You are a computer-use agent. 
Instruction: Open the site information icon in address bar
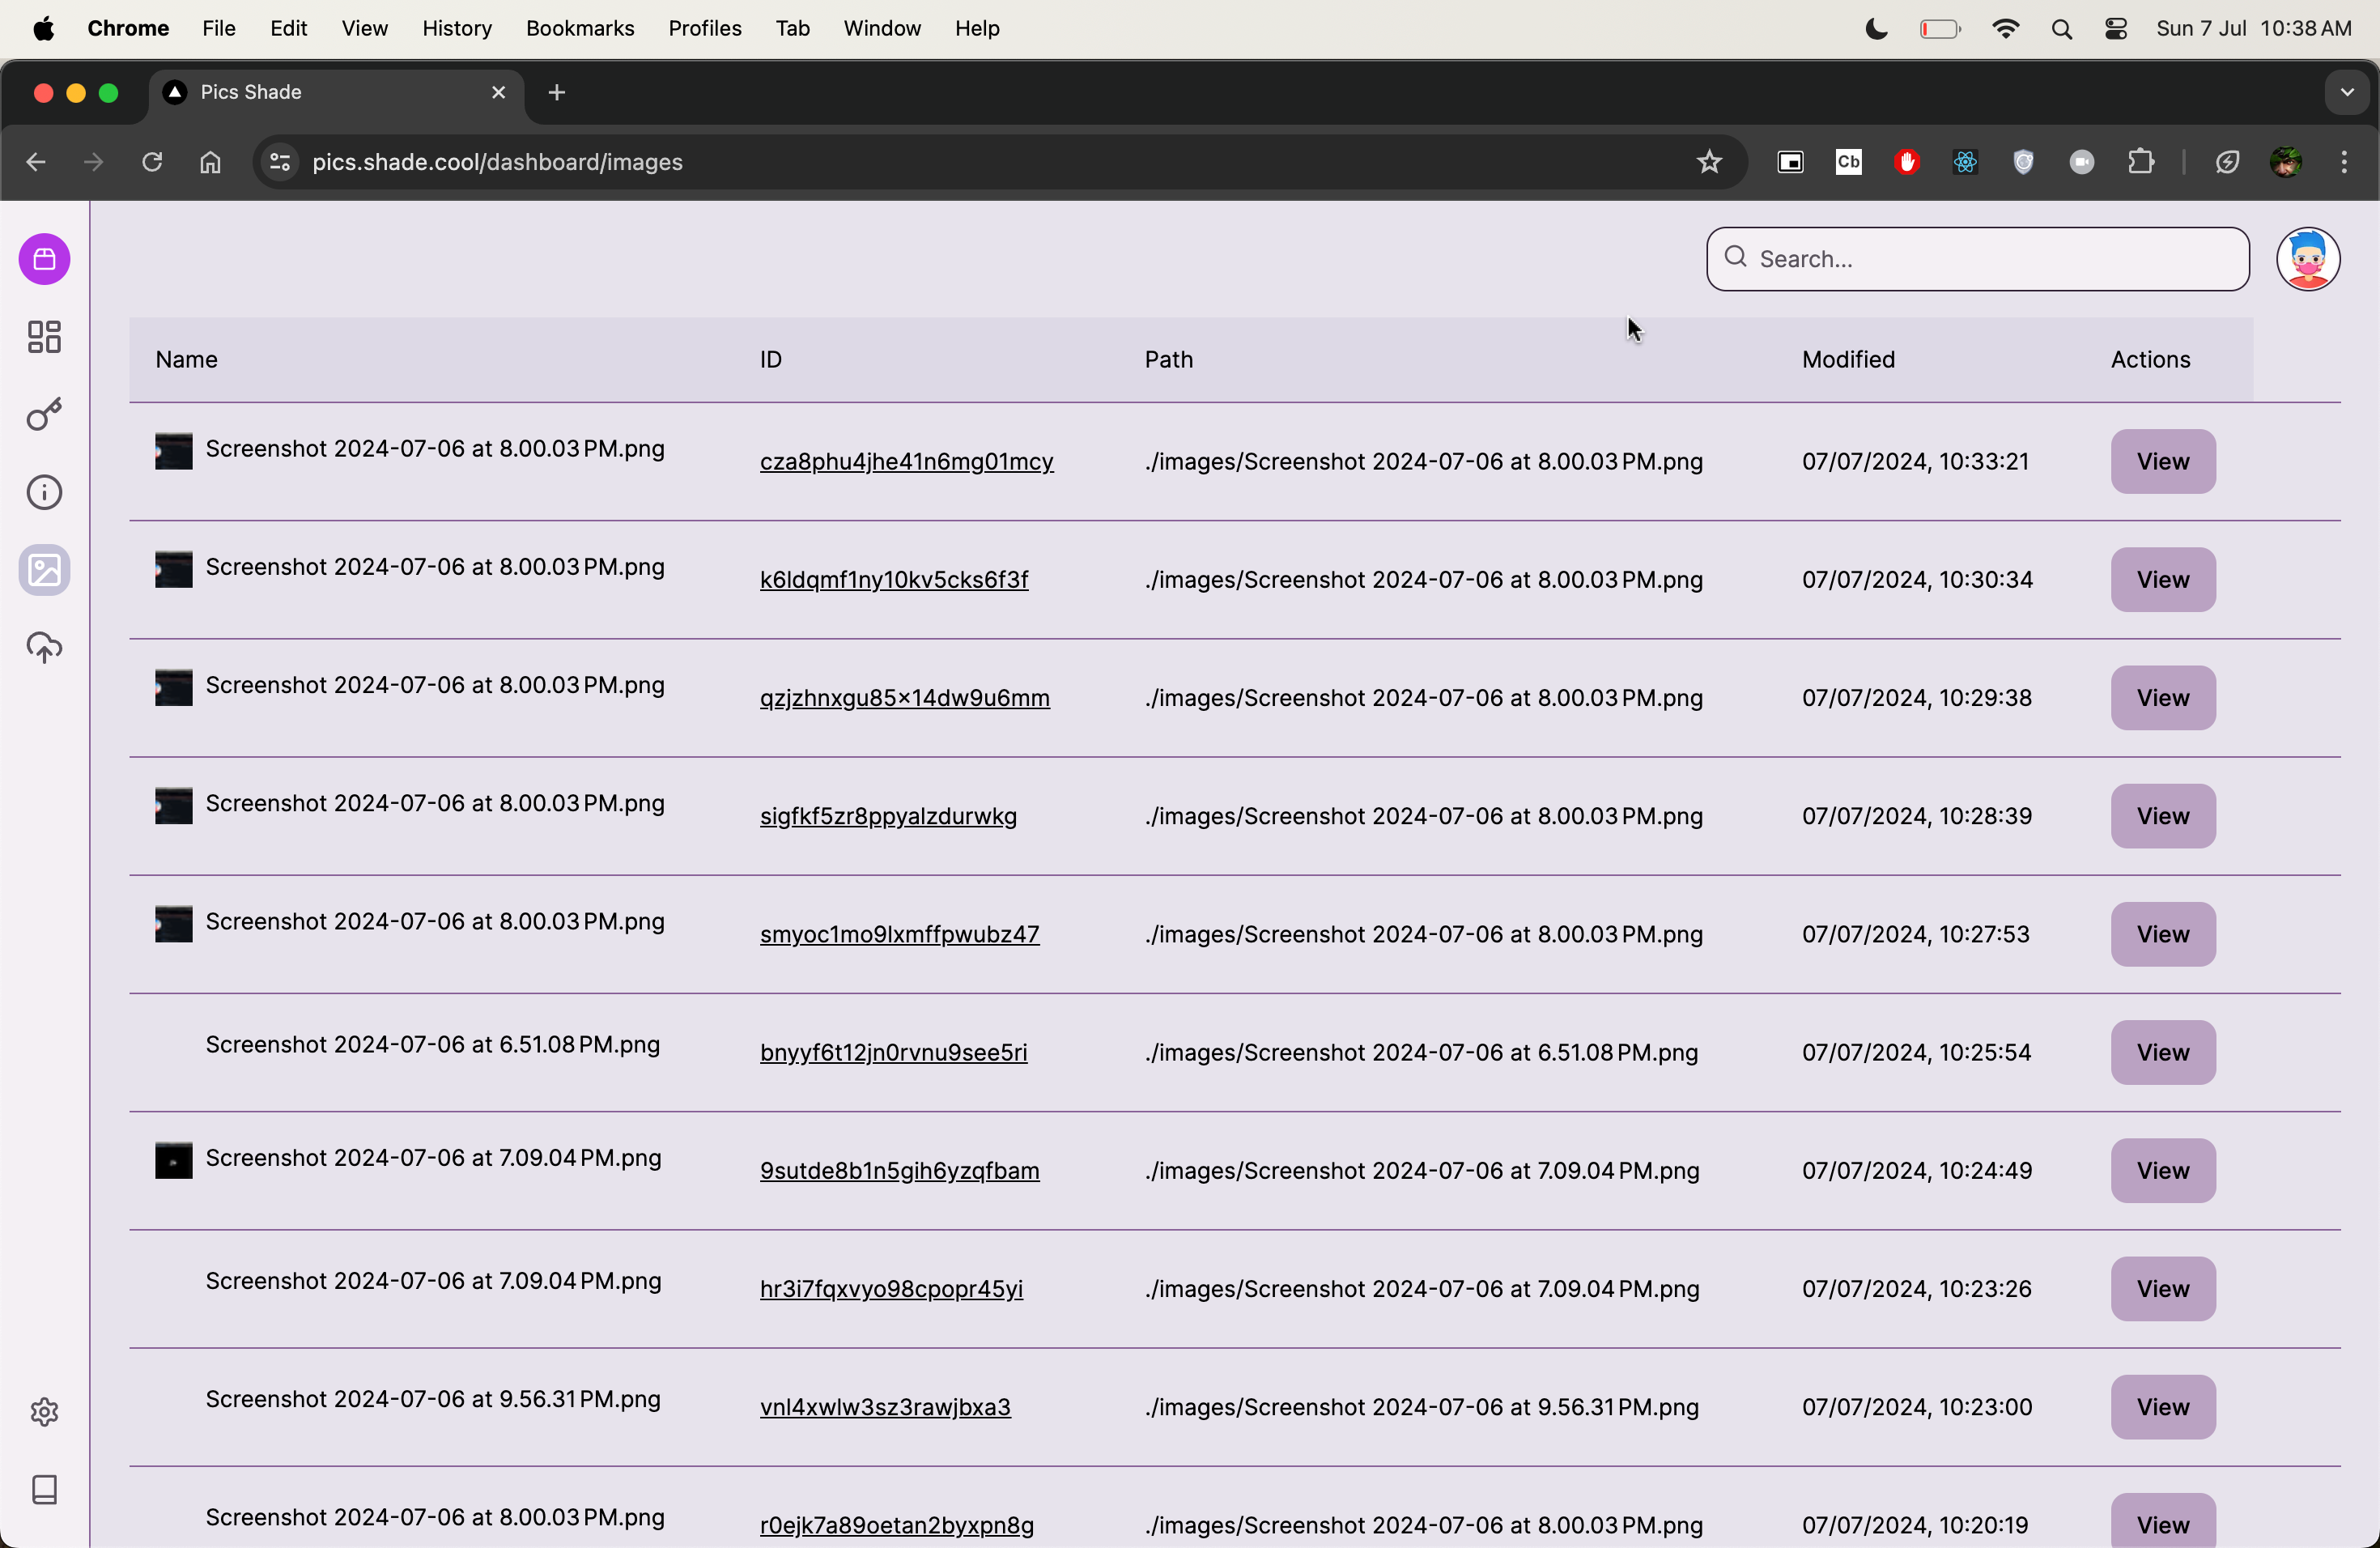[280, 162]
